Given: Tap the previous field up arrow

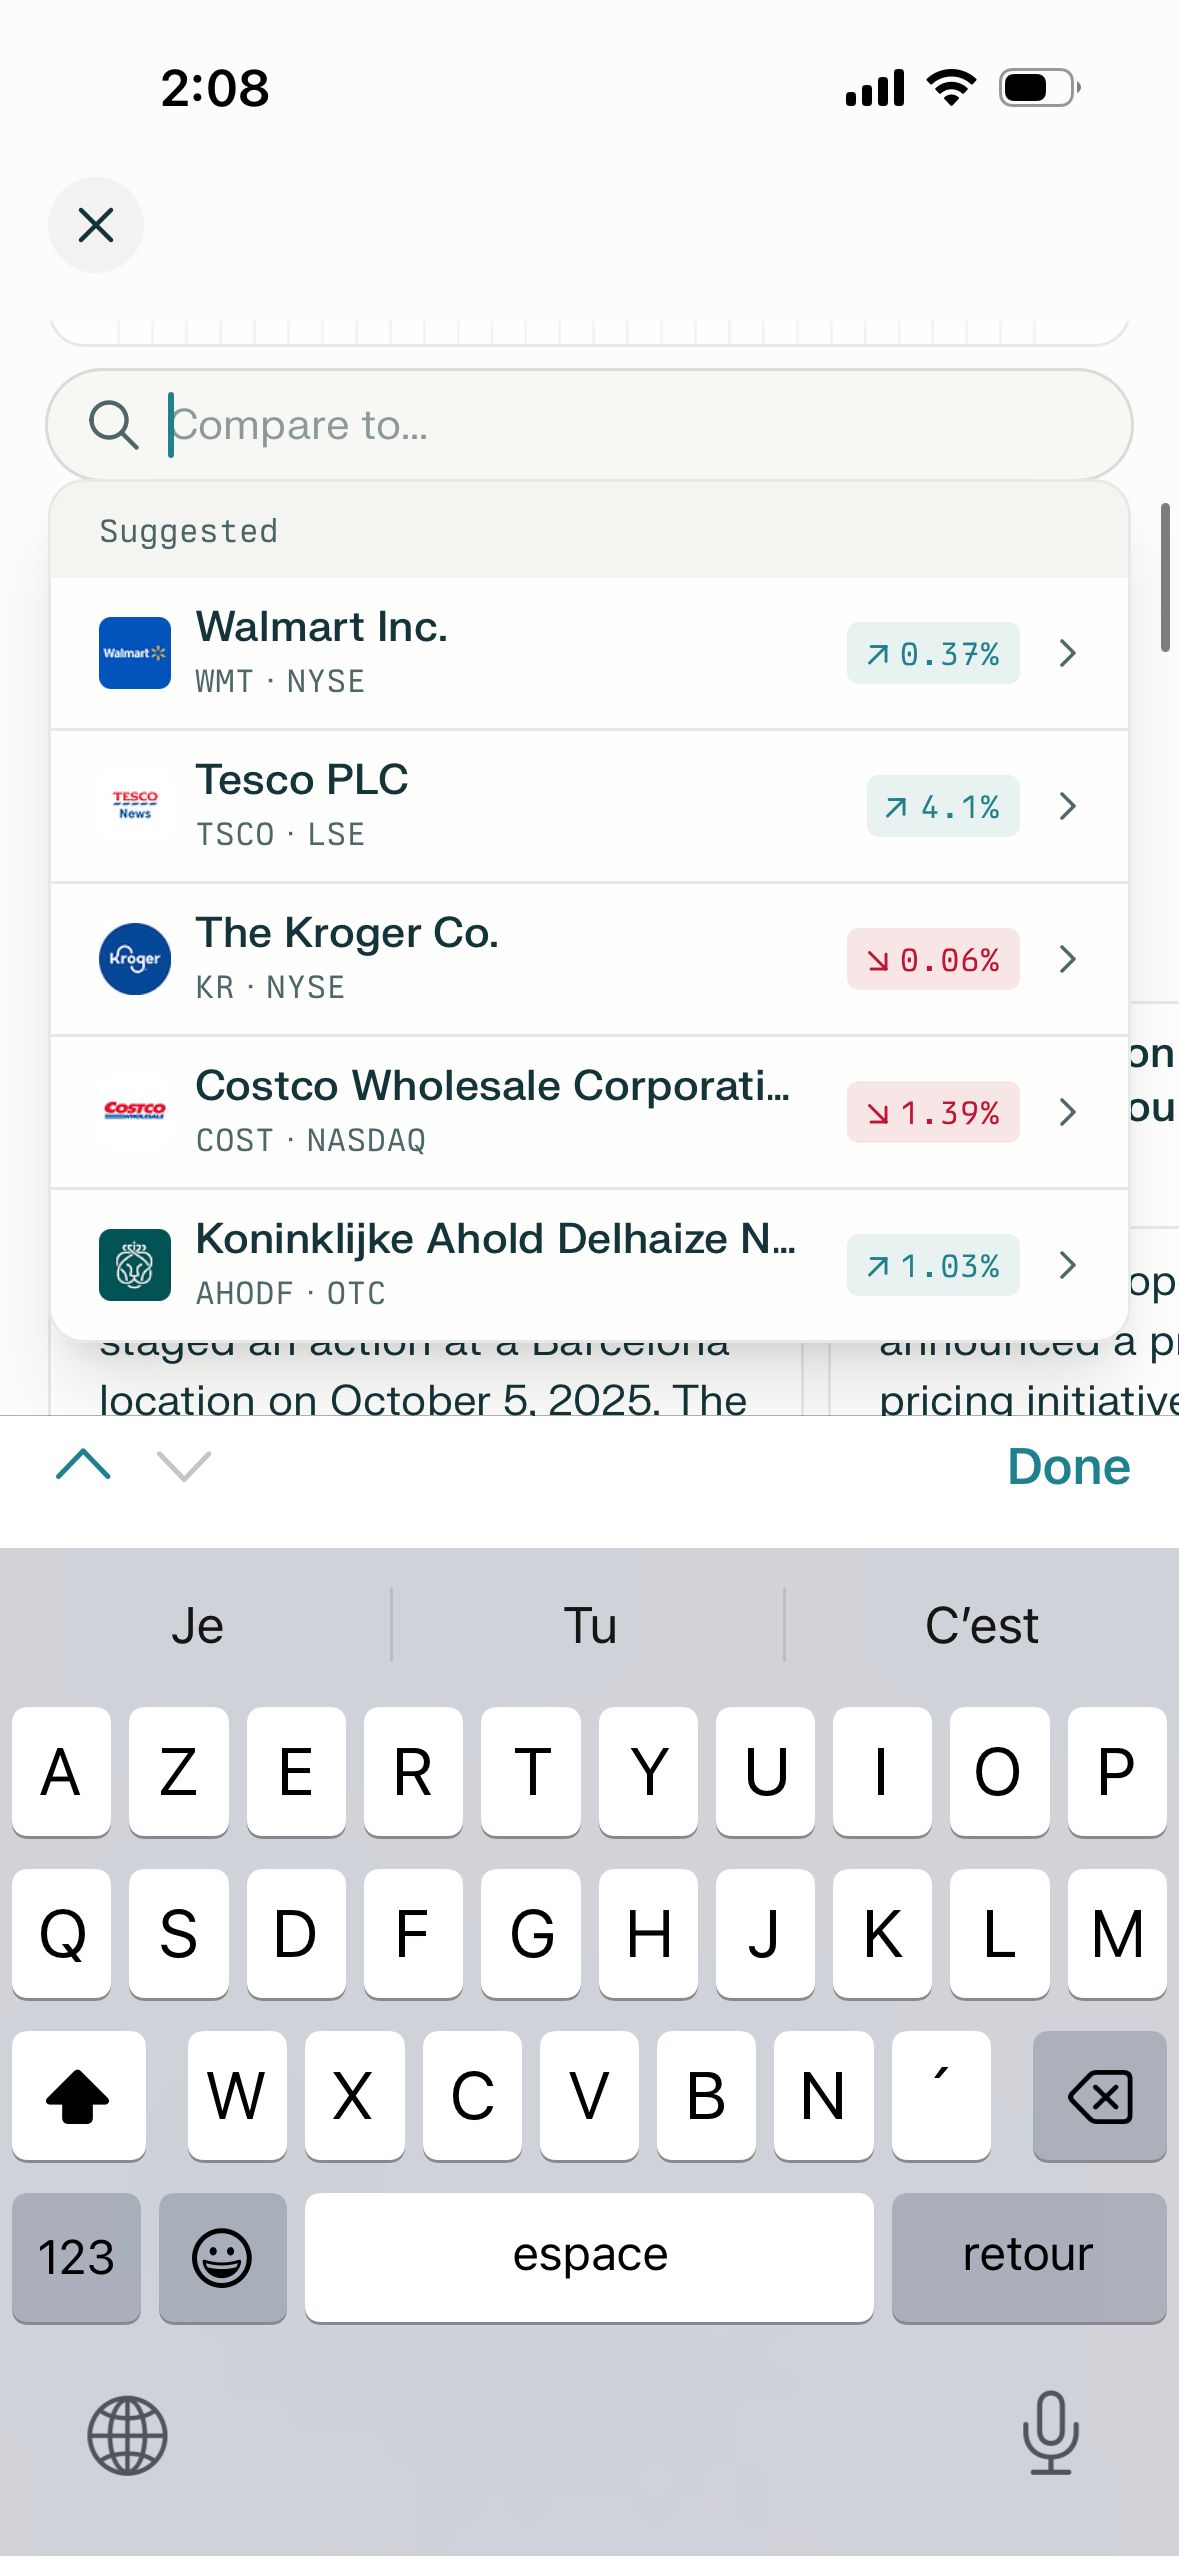Looking at the screenshot, I should (84, 1466).
